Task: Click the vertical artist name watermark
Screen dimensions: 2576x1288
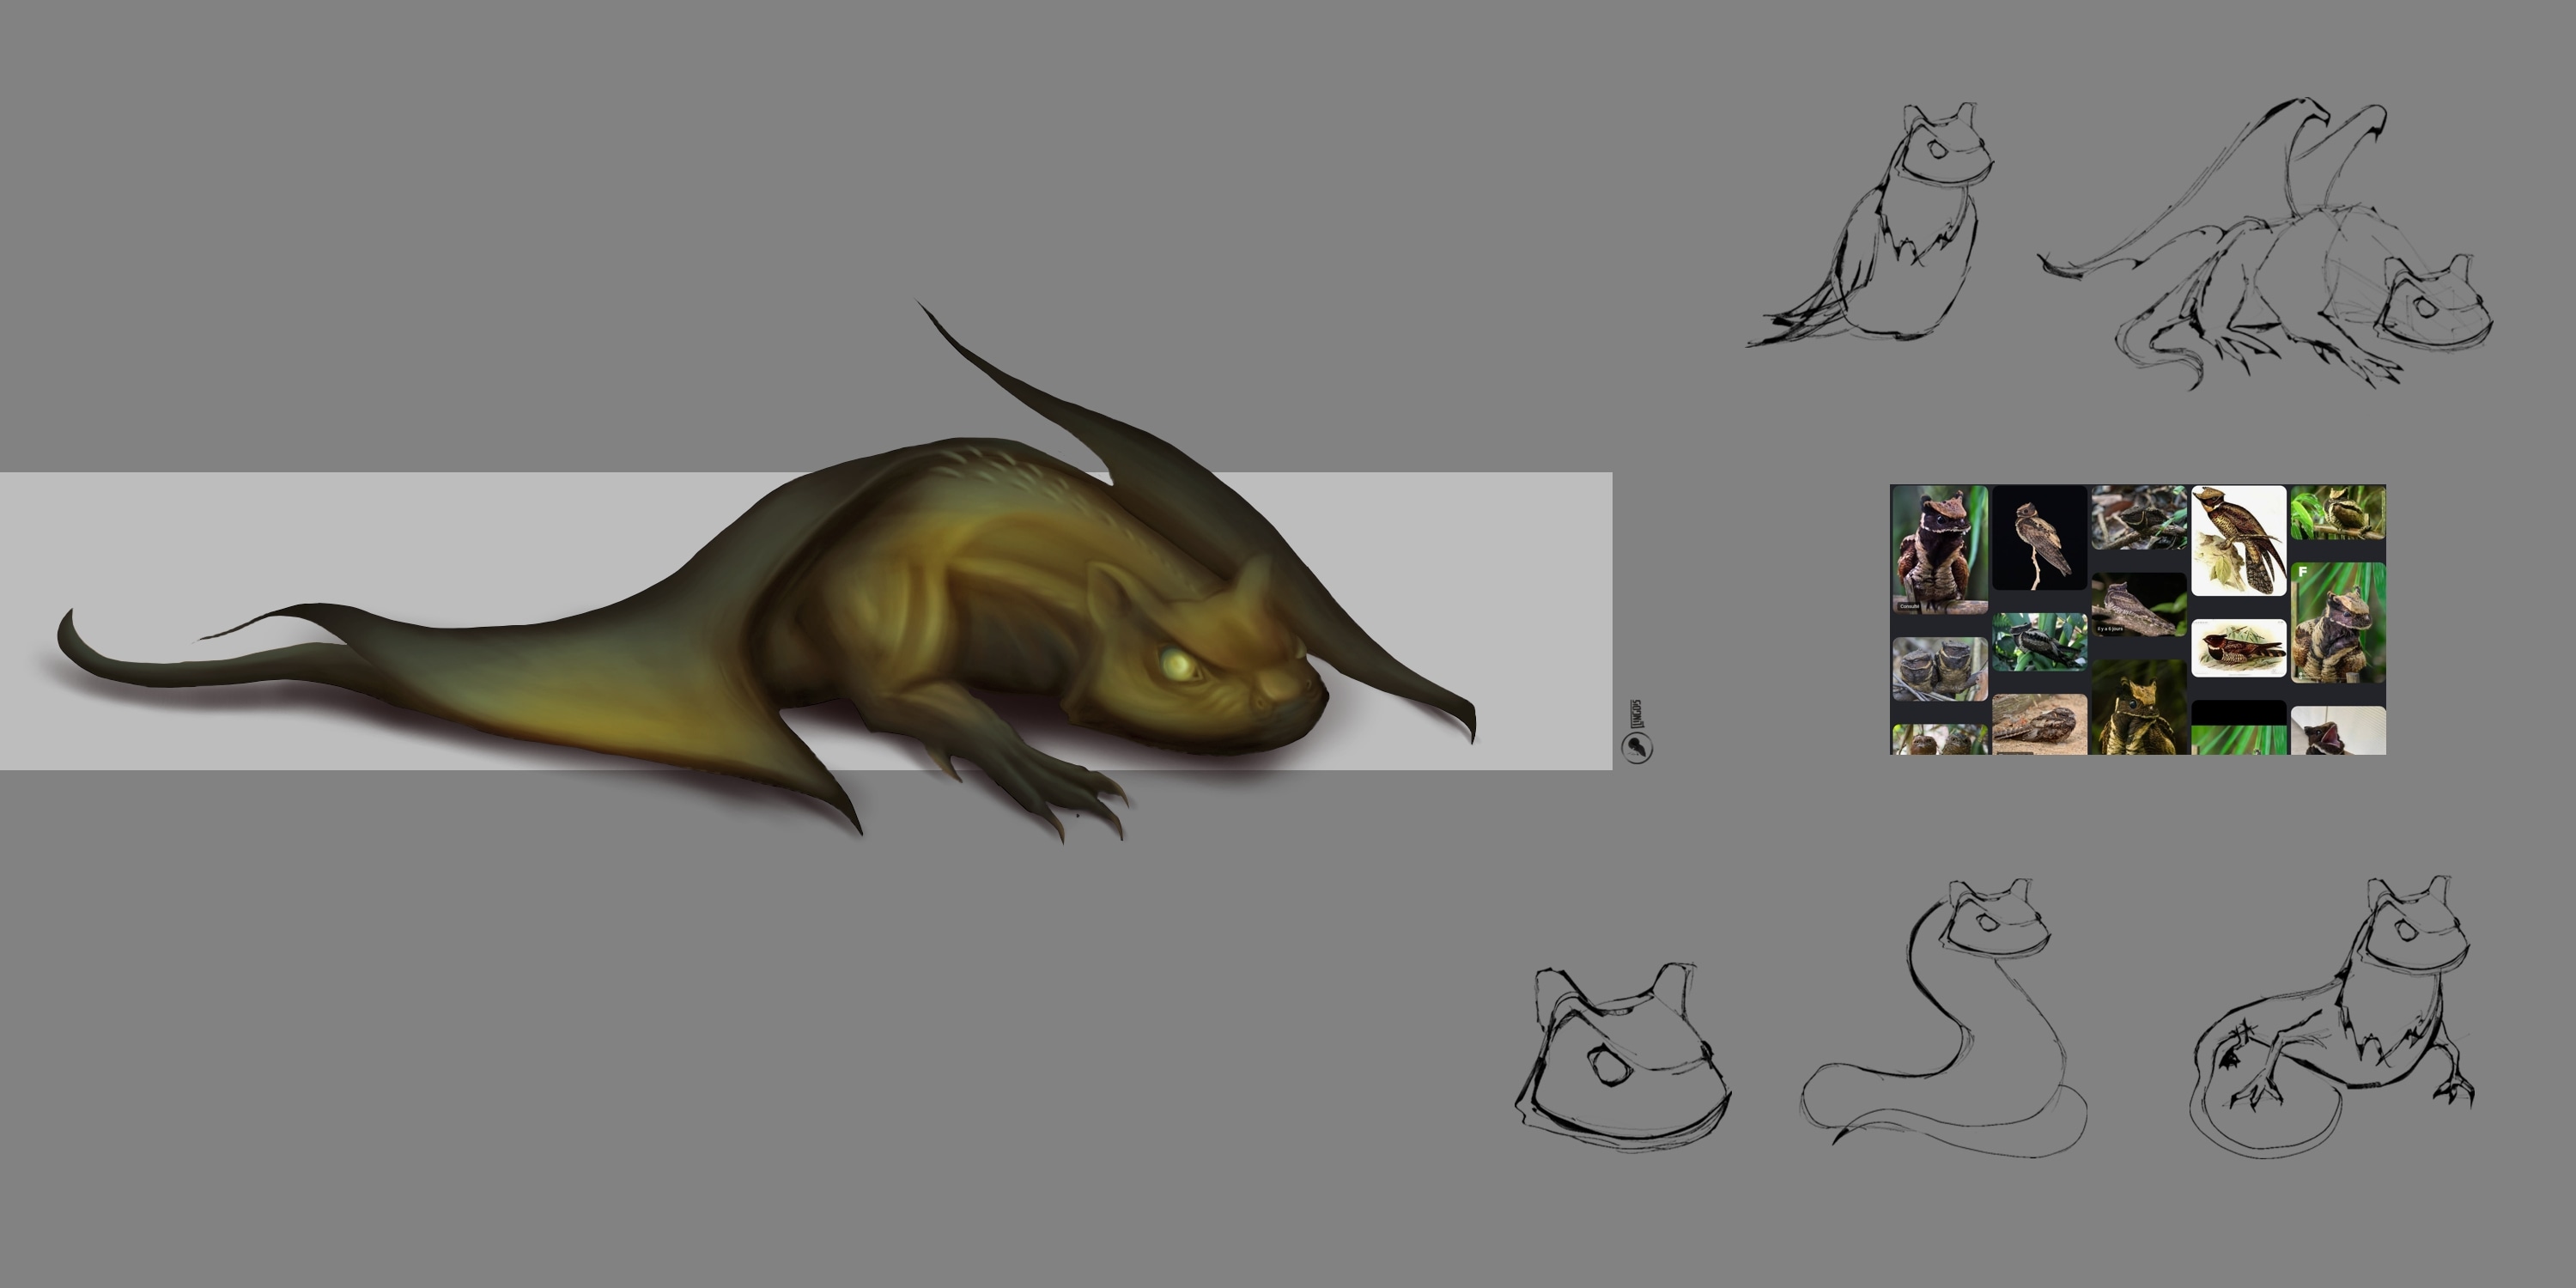Action: tap(1637, 714)
